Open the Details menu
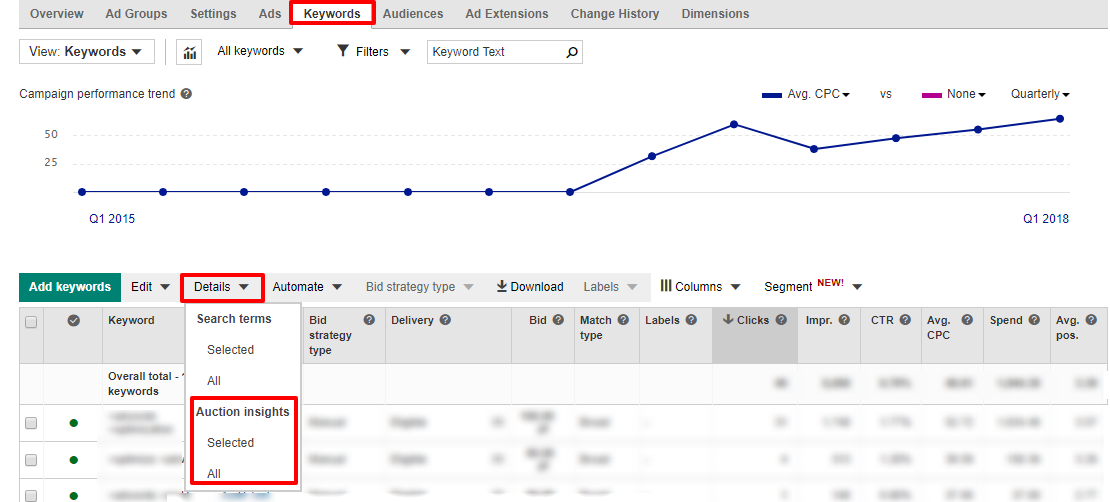1110x502 pixels. point(222,287)
